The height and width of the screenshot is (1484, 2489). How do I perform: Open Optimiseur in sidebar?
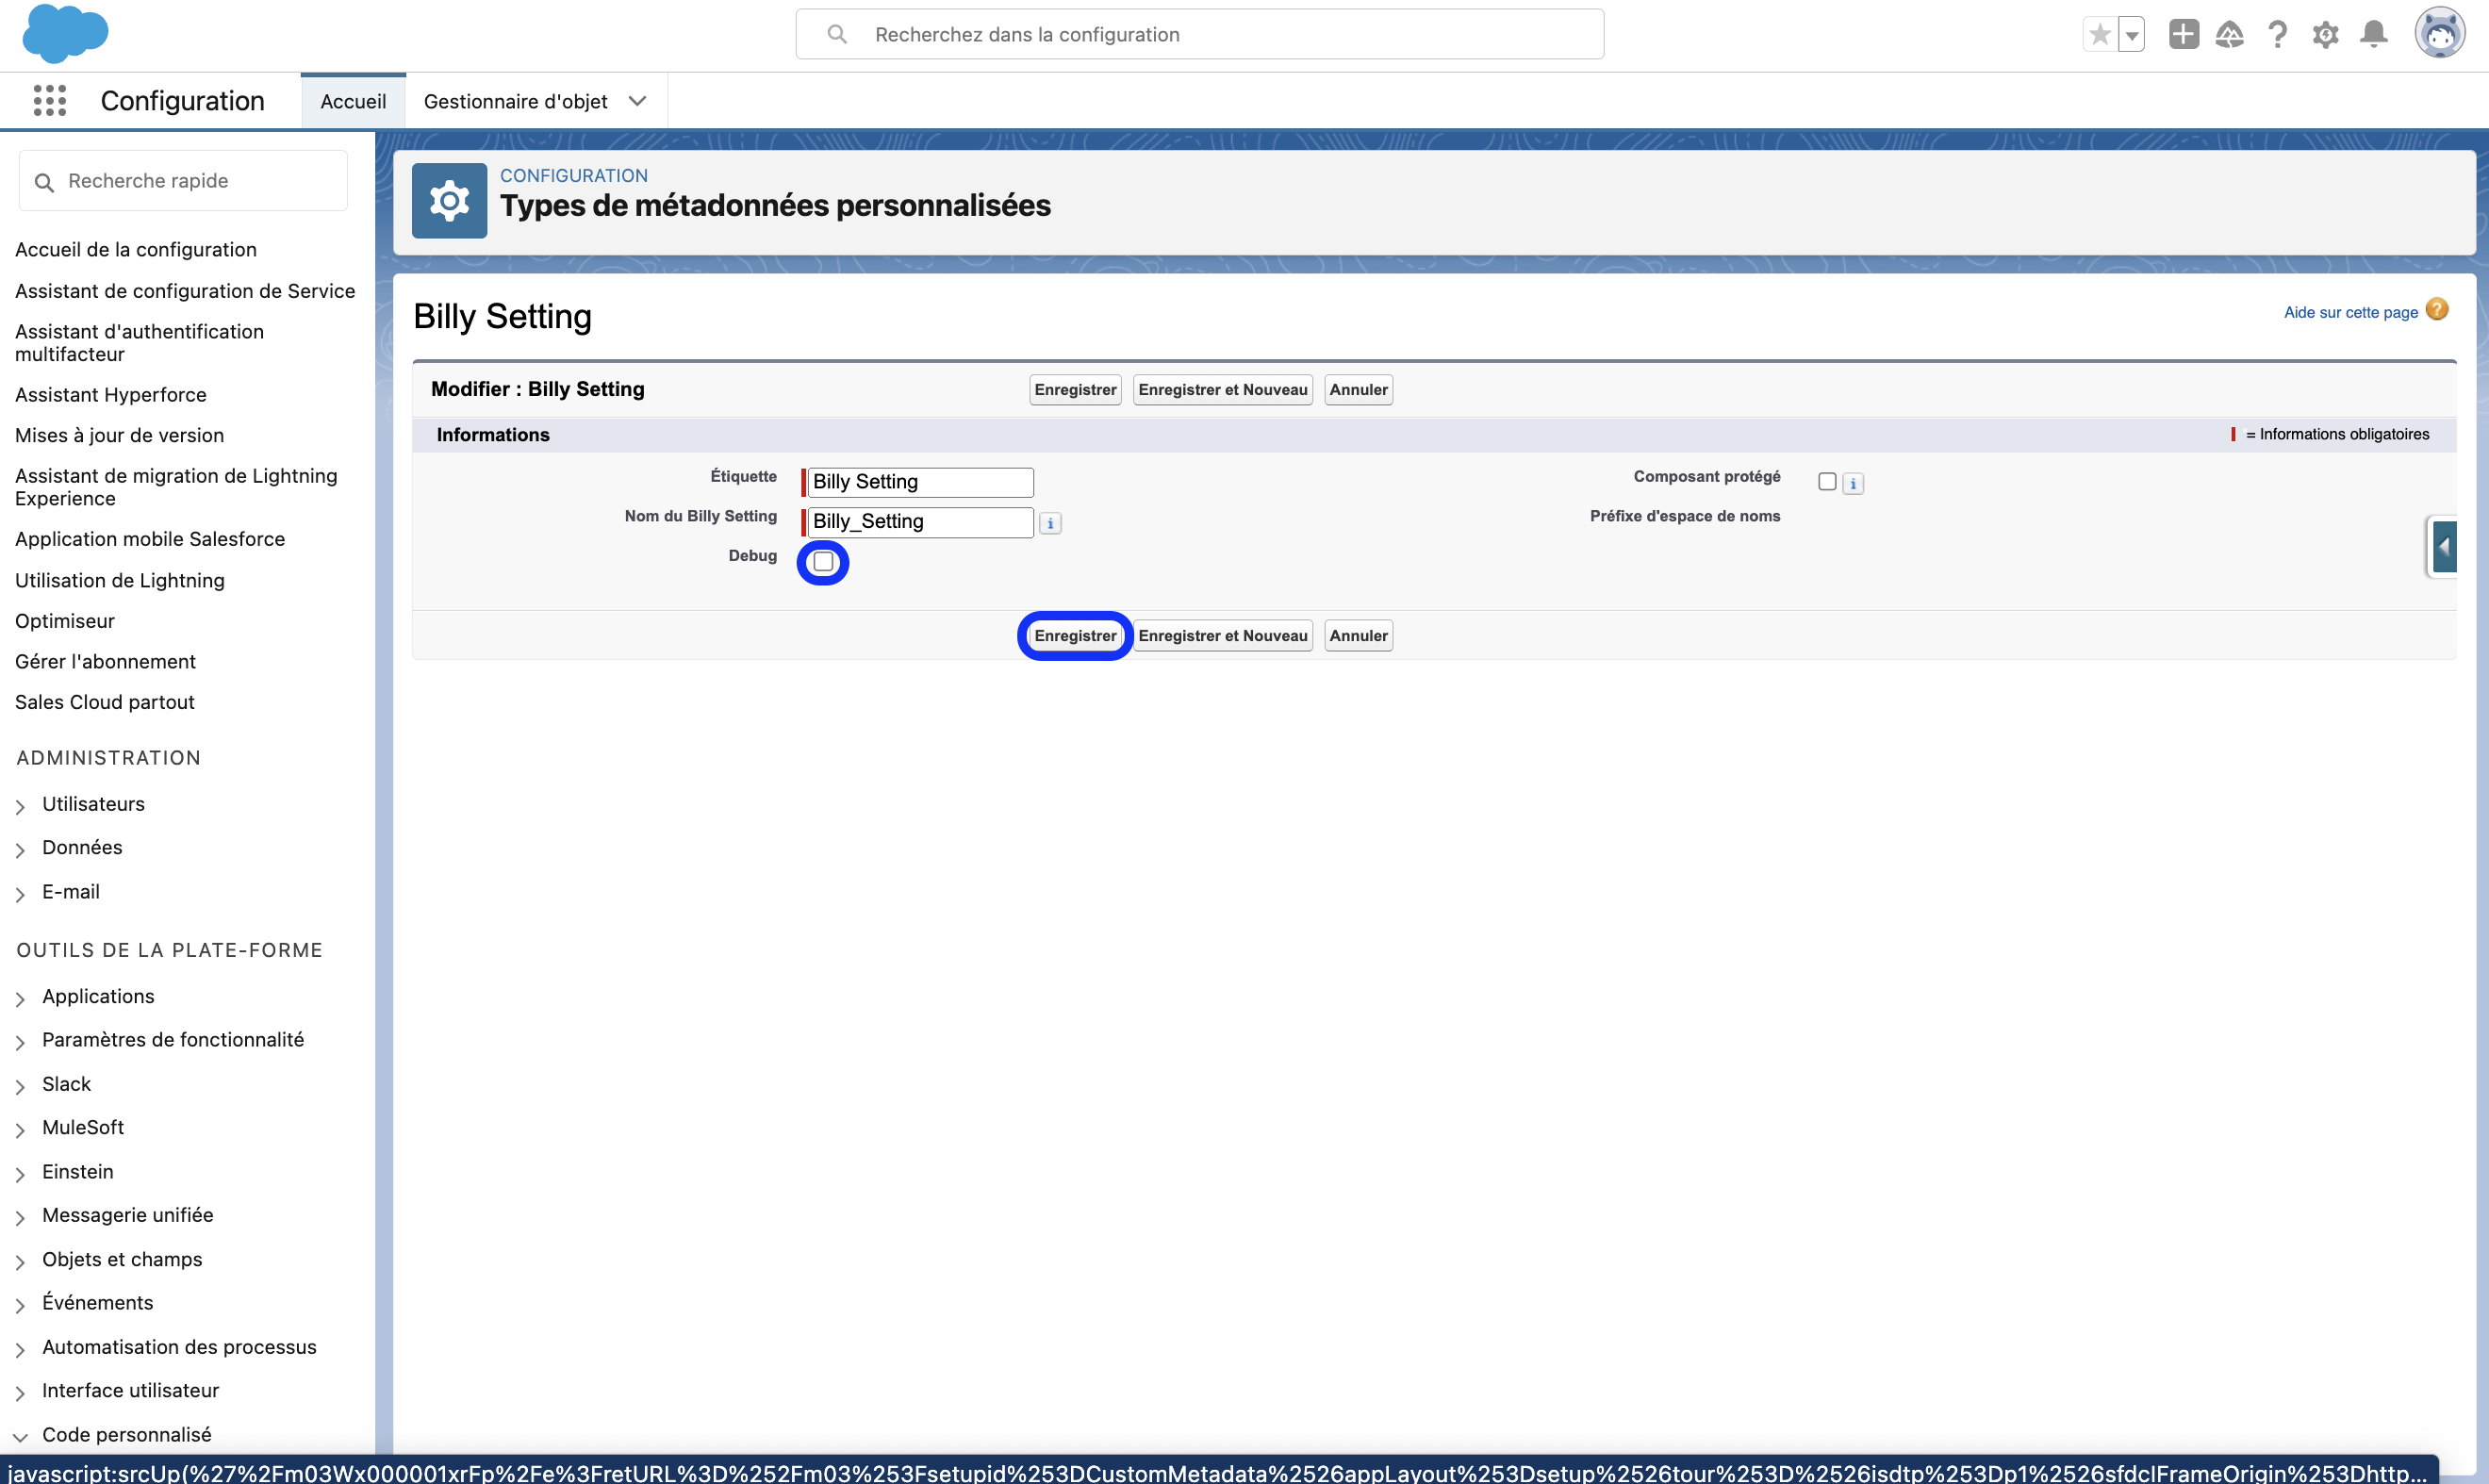click(65, 621)
